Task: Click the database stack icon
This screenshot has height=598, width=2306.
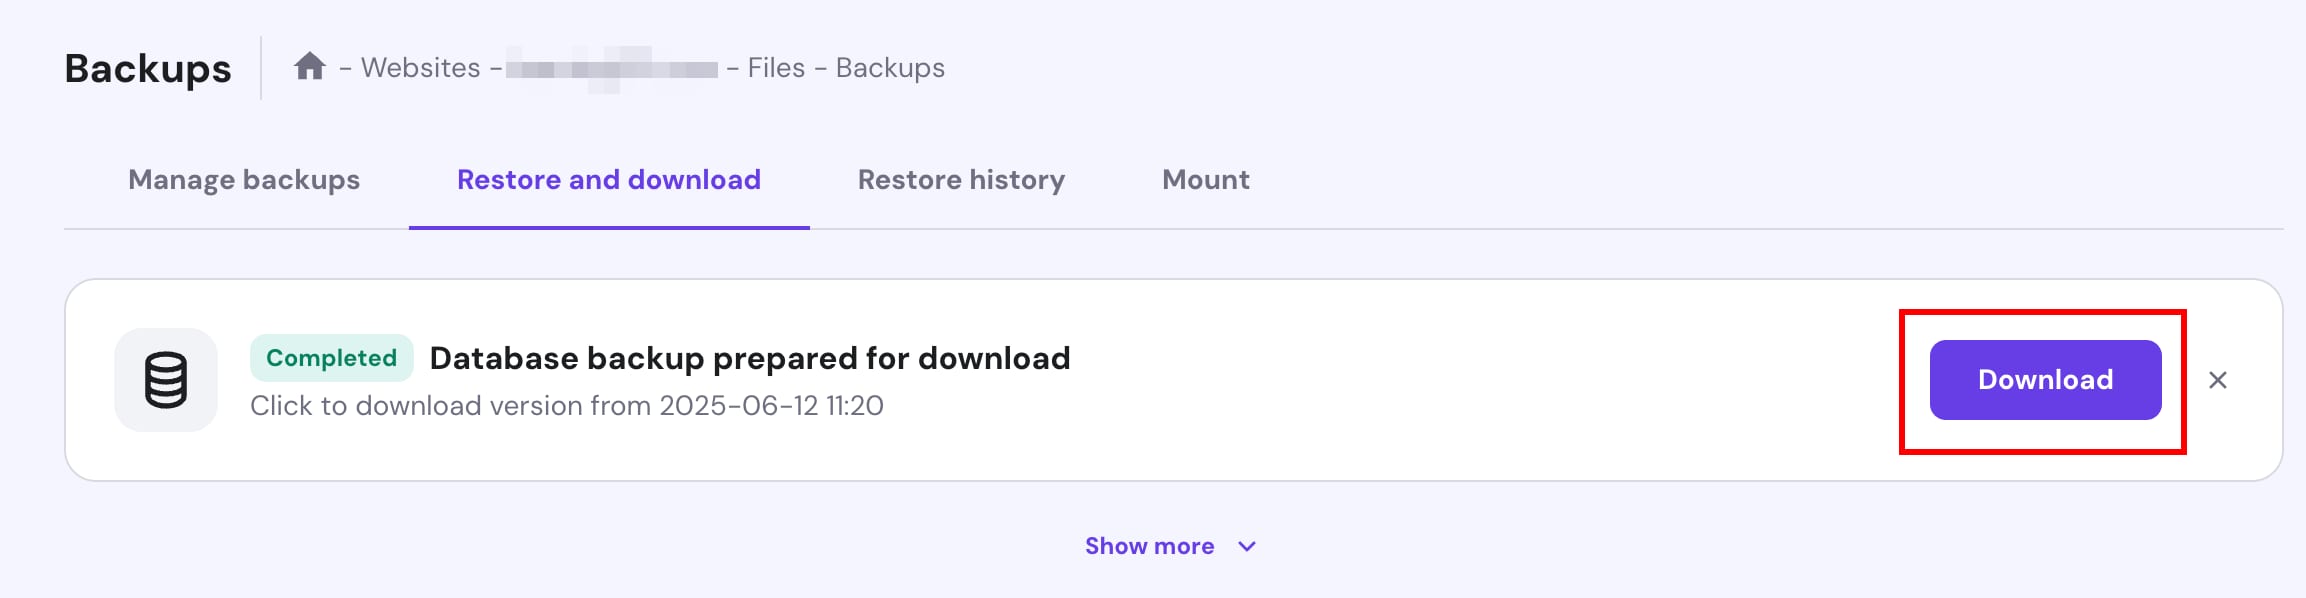Action: coord(166,380)
